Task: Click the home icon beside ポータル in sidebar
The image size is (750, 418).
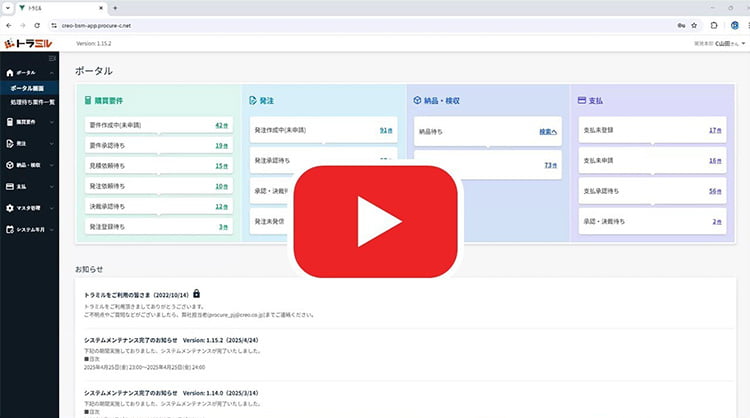Action: click(10, 73)
